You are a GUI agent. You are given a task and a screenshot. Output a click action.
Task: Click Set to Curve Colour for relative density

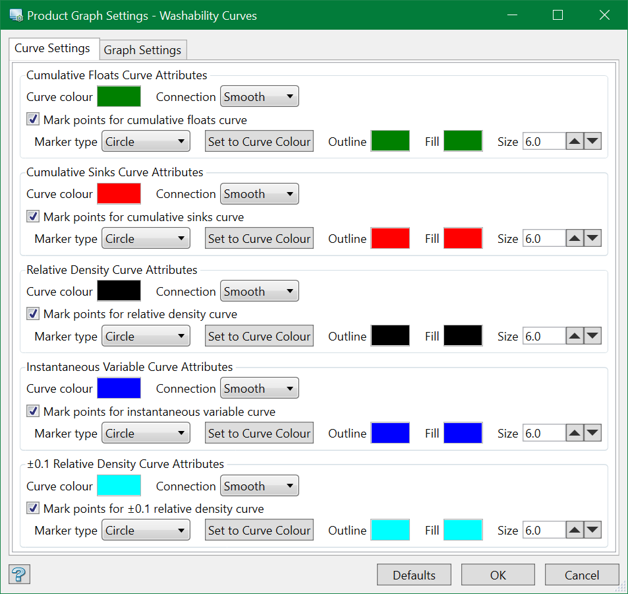click(x=259, y=336)
